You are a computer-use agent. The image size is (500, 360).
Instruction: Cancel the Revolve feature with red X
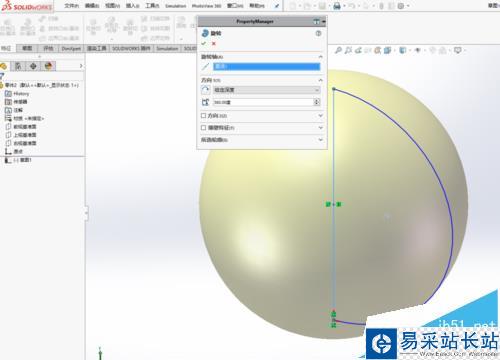pyautogui.click(x=214, y=44)
